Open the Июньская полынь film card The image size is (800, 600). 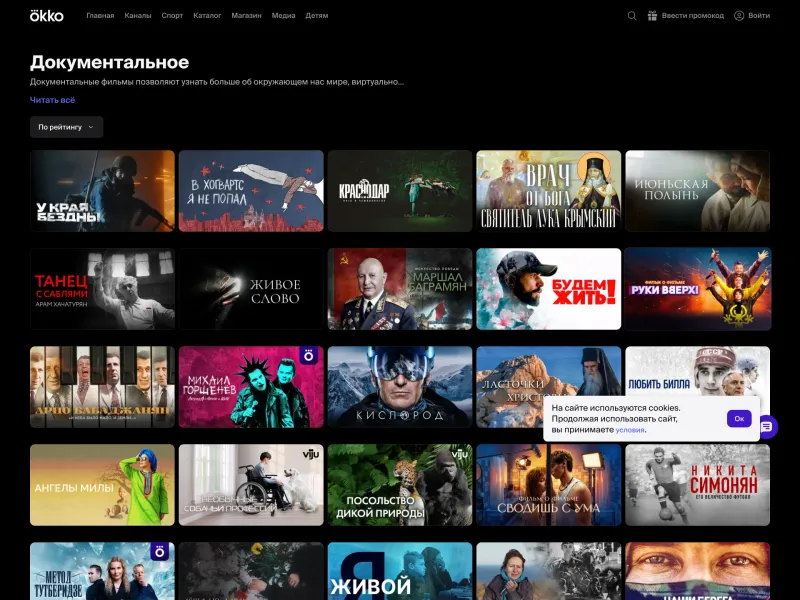tap(697, 191)
